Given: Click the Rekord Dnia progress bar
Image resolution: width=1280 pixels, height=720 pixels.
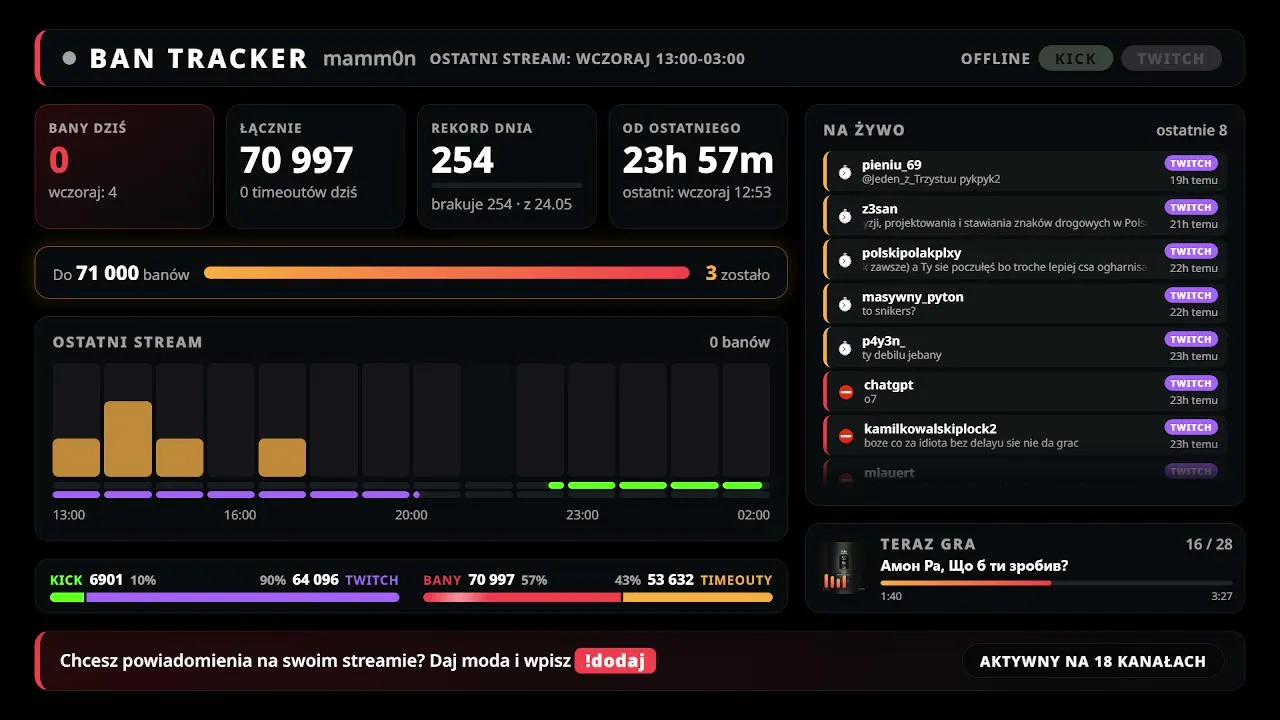Looking at the screenshot, I should 506,185.
